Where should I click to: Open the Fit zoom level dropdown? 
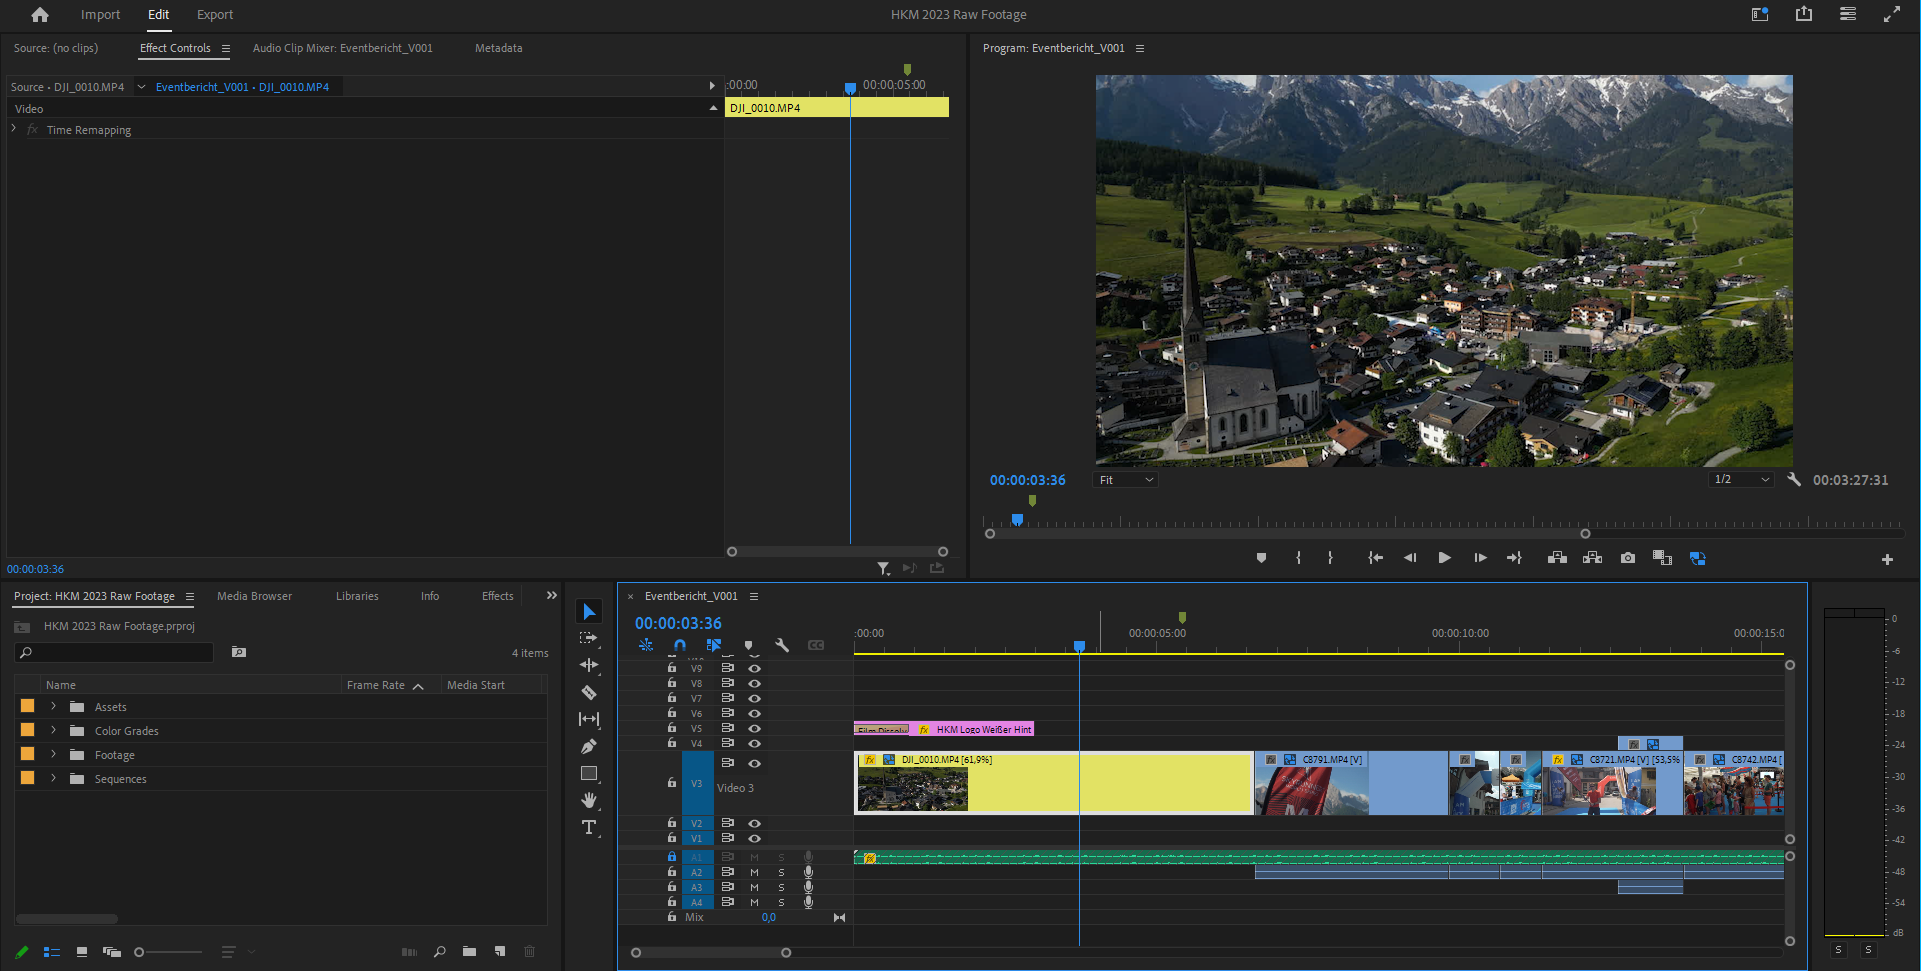click(1124, 480)
